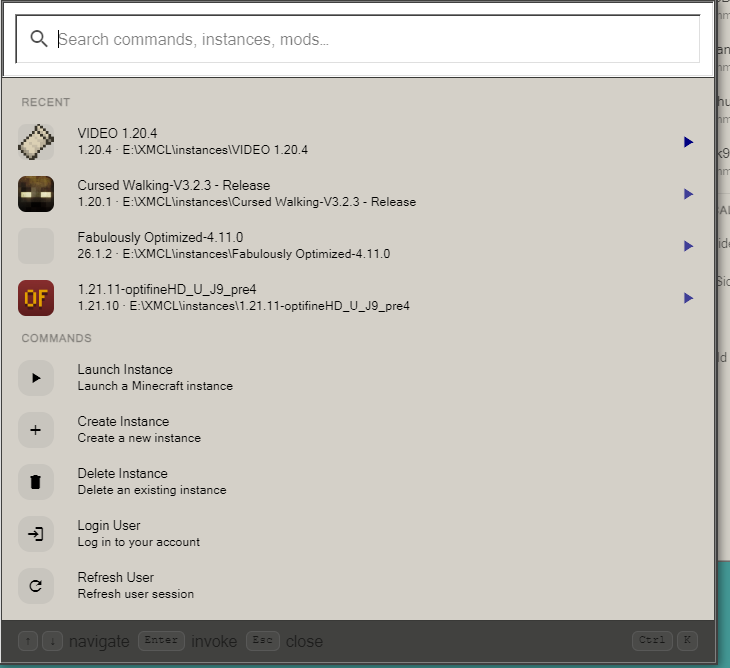Click the Delete Instance trash icon

click(36, 482)
